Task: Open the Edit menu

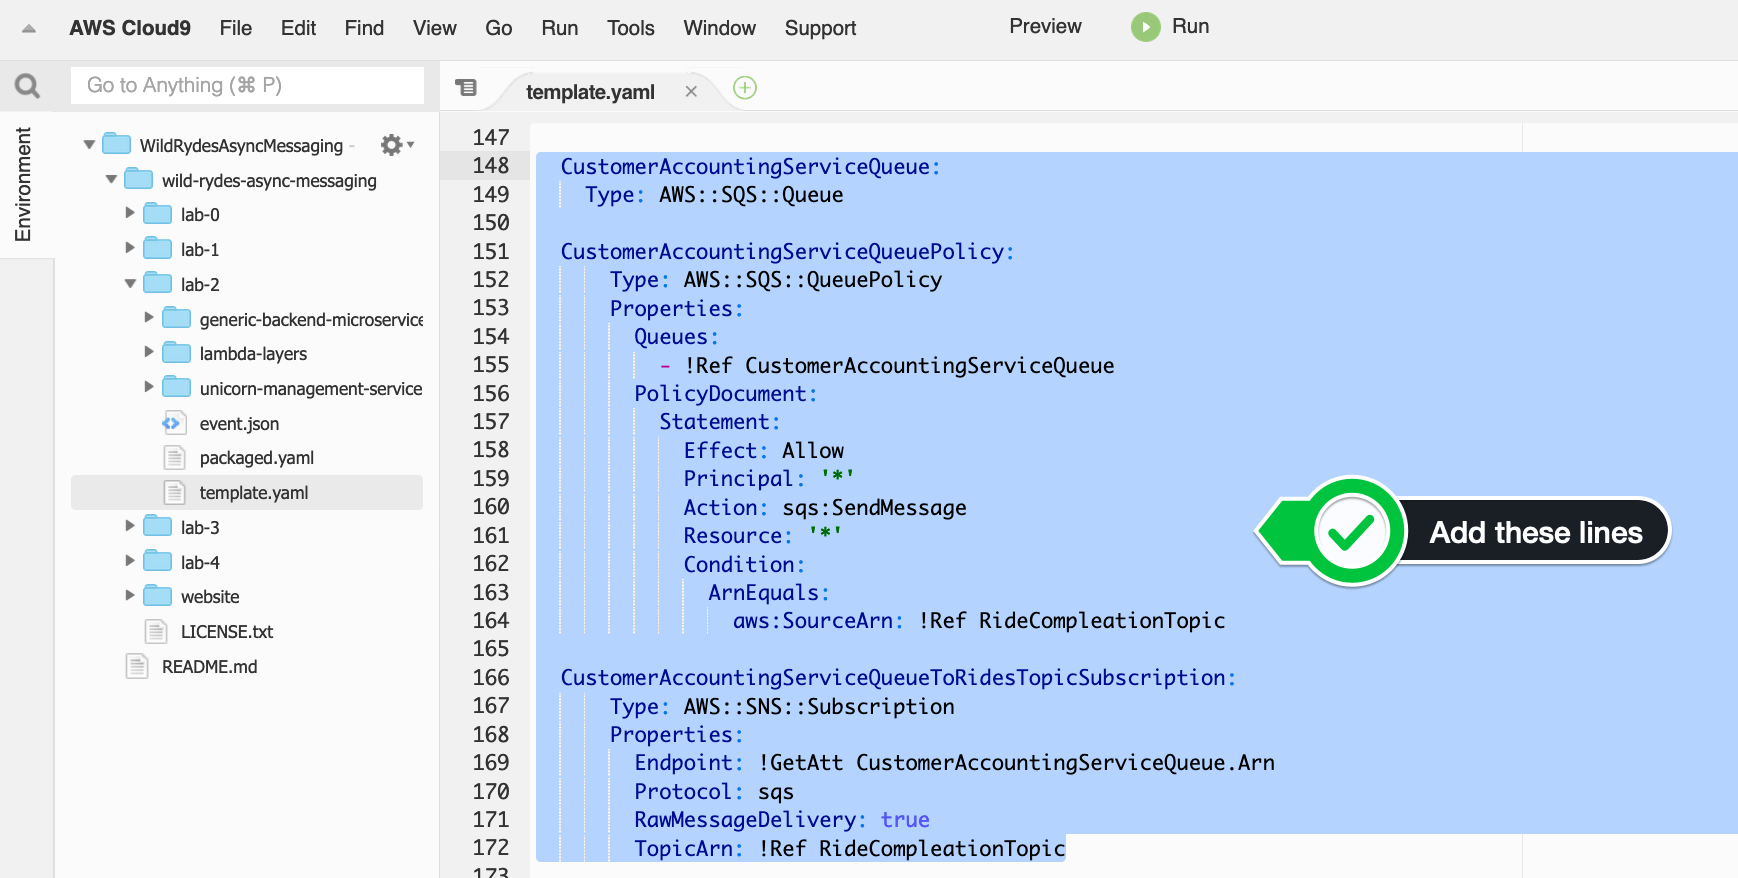Action: click(298, 28)
